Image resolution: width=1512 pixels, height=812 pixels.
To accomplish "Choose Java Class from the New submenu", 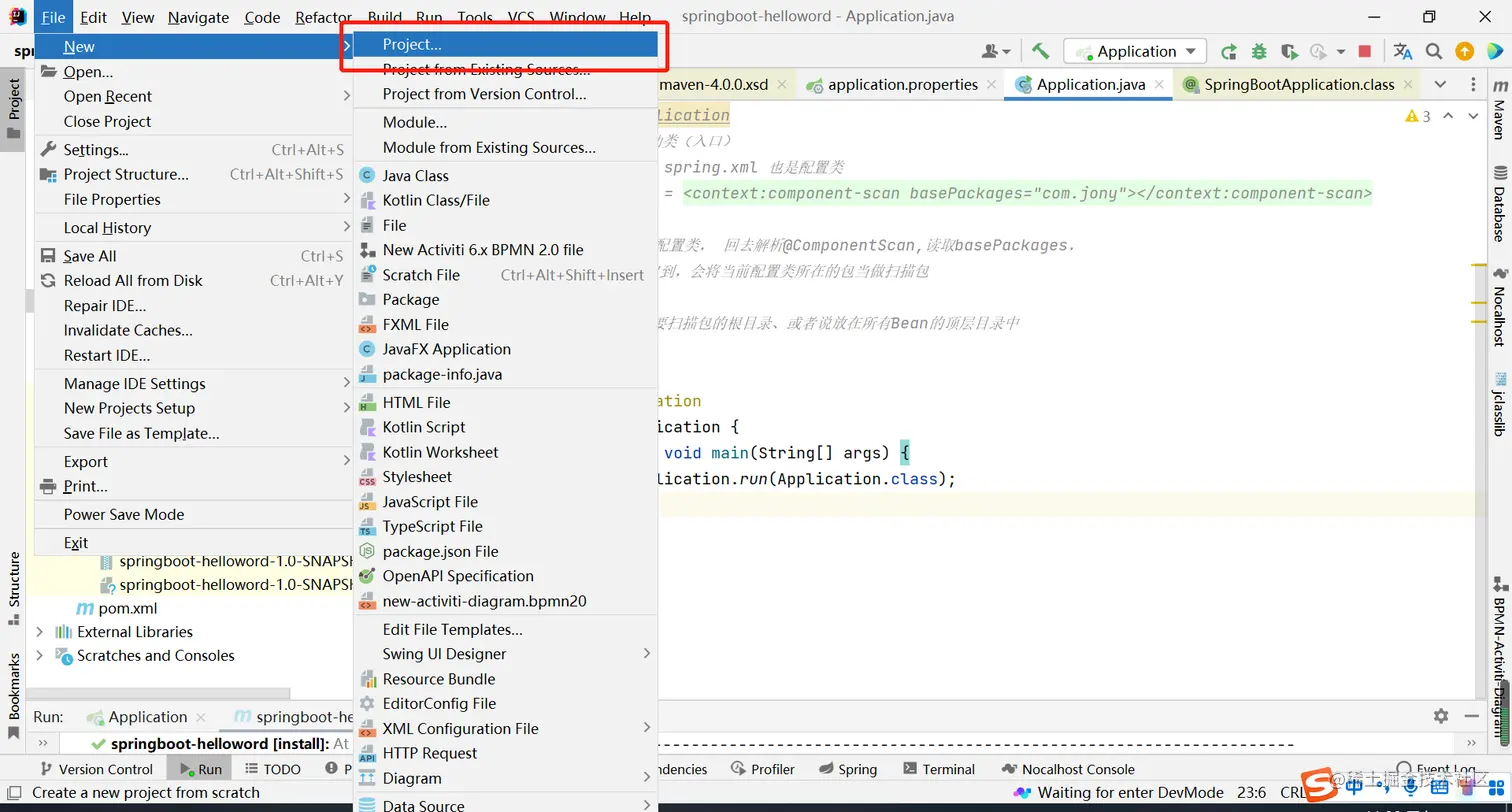I will 505,175.
